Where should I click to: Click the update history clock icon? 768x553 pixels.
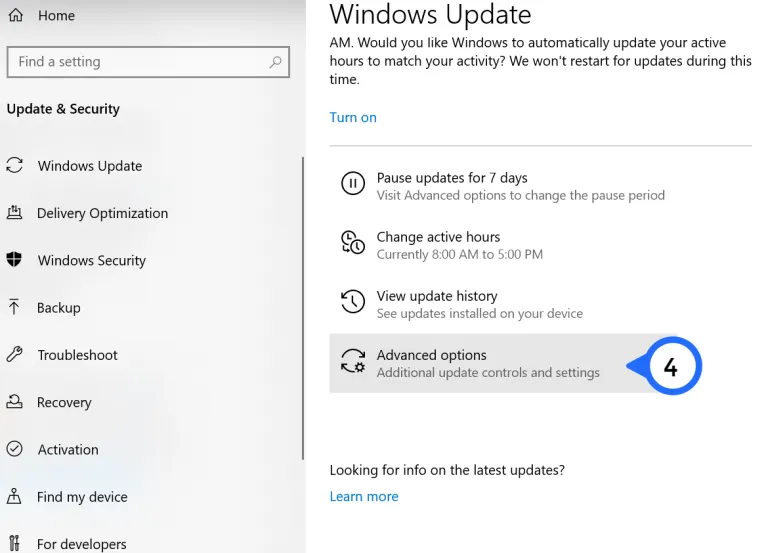(x=353, y=301)
